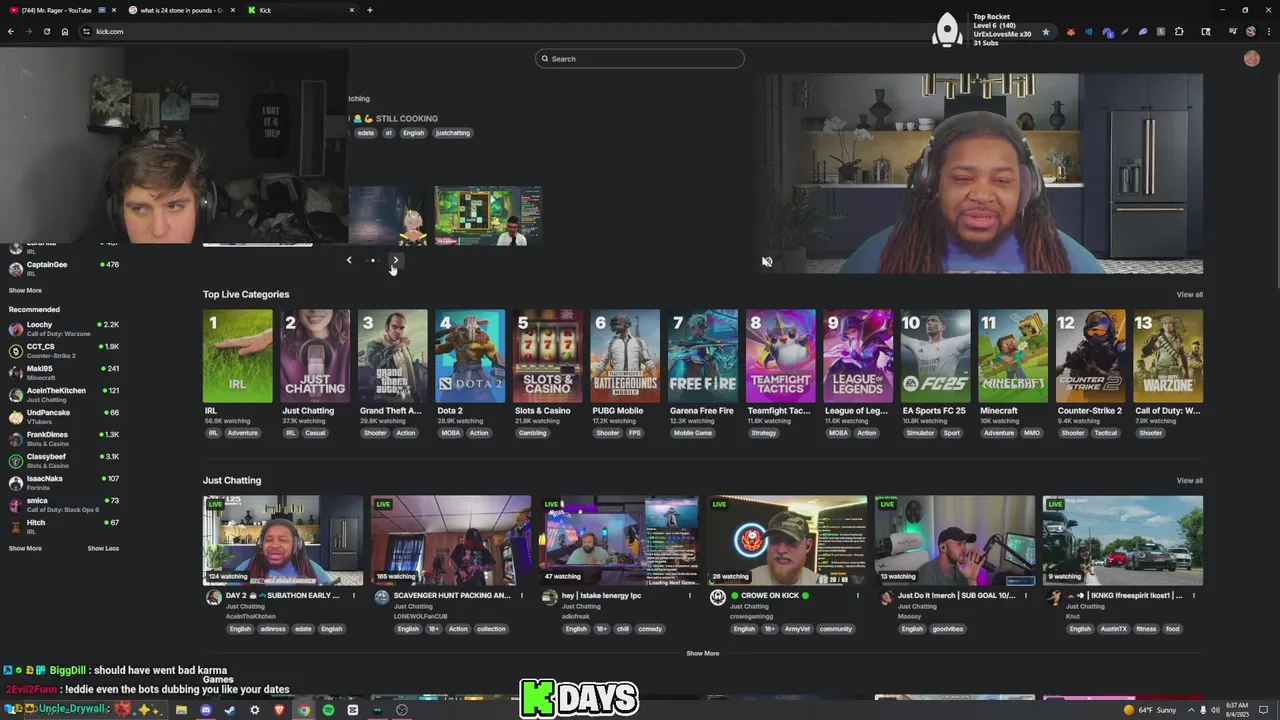Open Maki95 channel in the sidebar
Image resolution: width=1280 pixels, height=720 pixels.
tap(64, 373)
